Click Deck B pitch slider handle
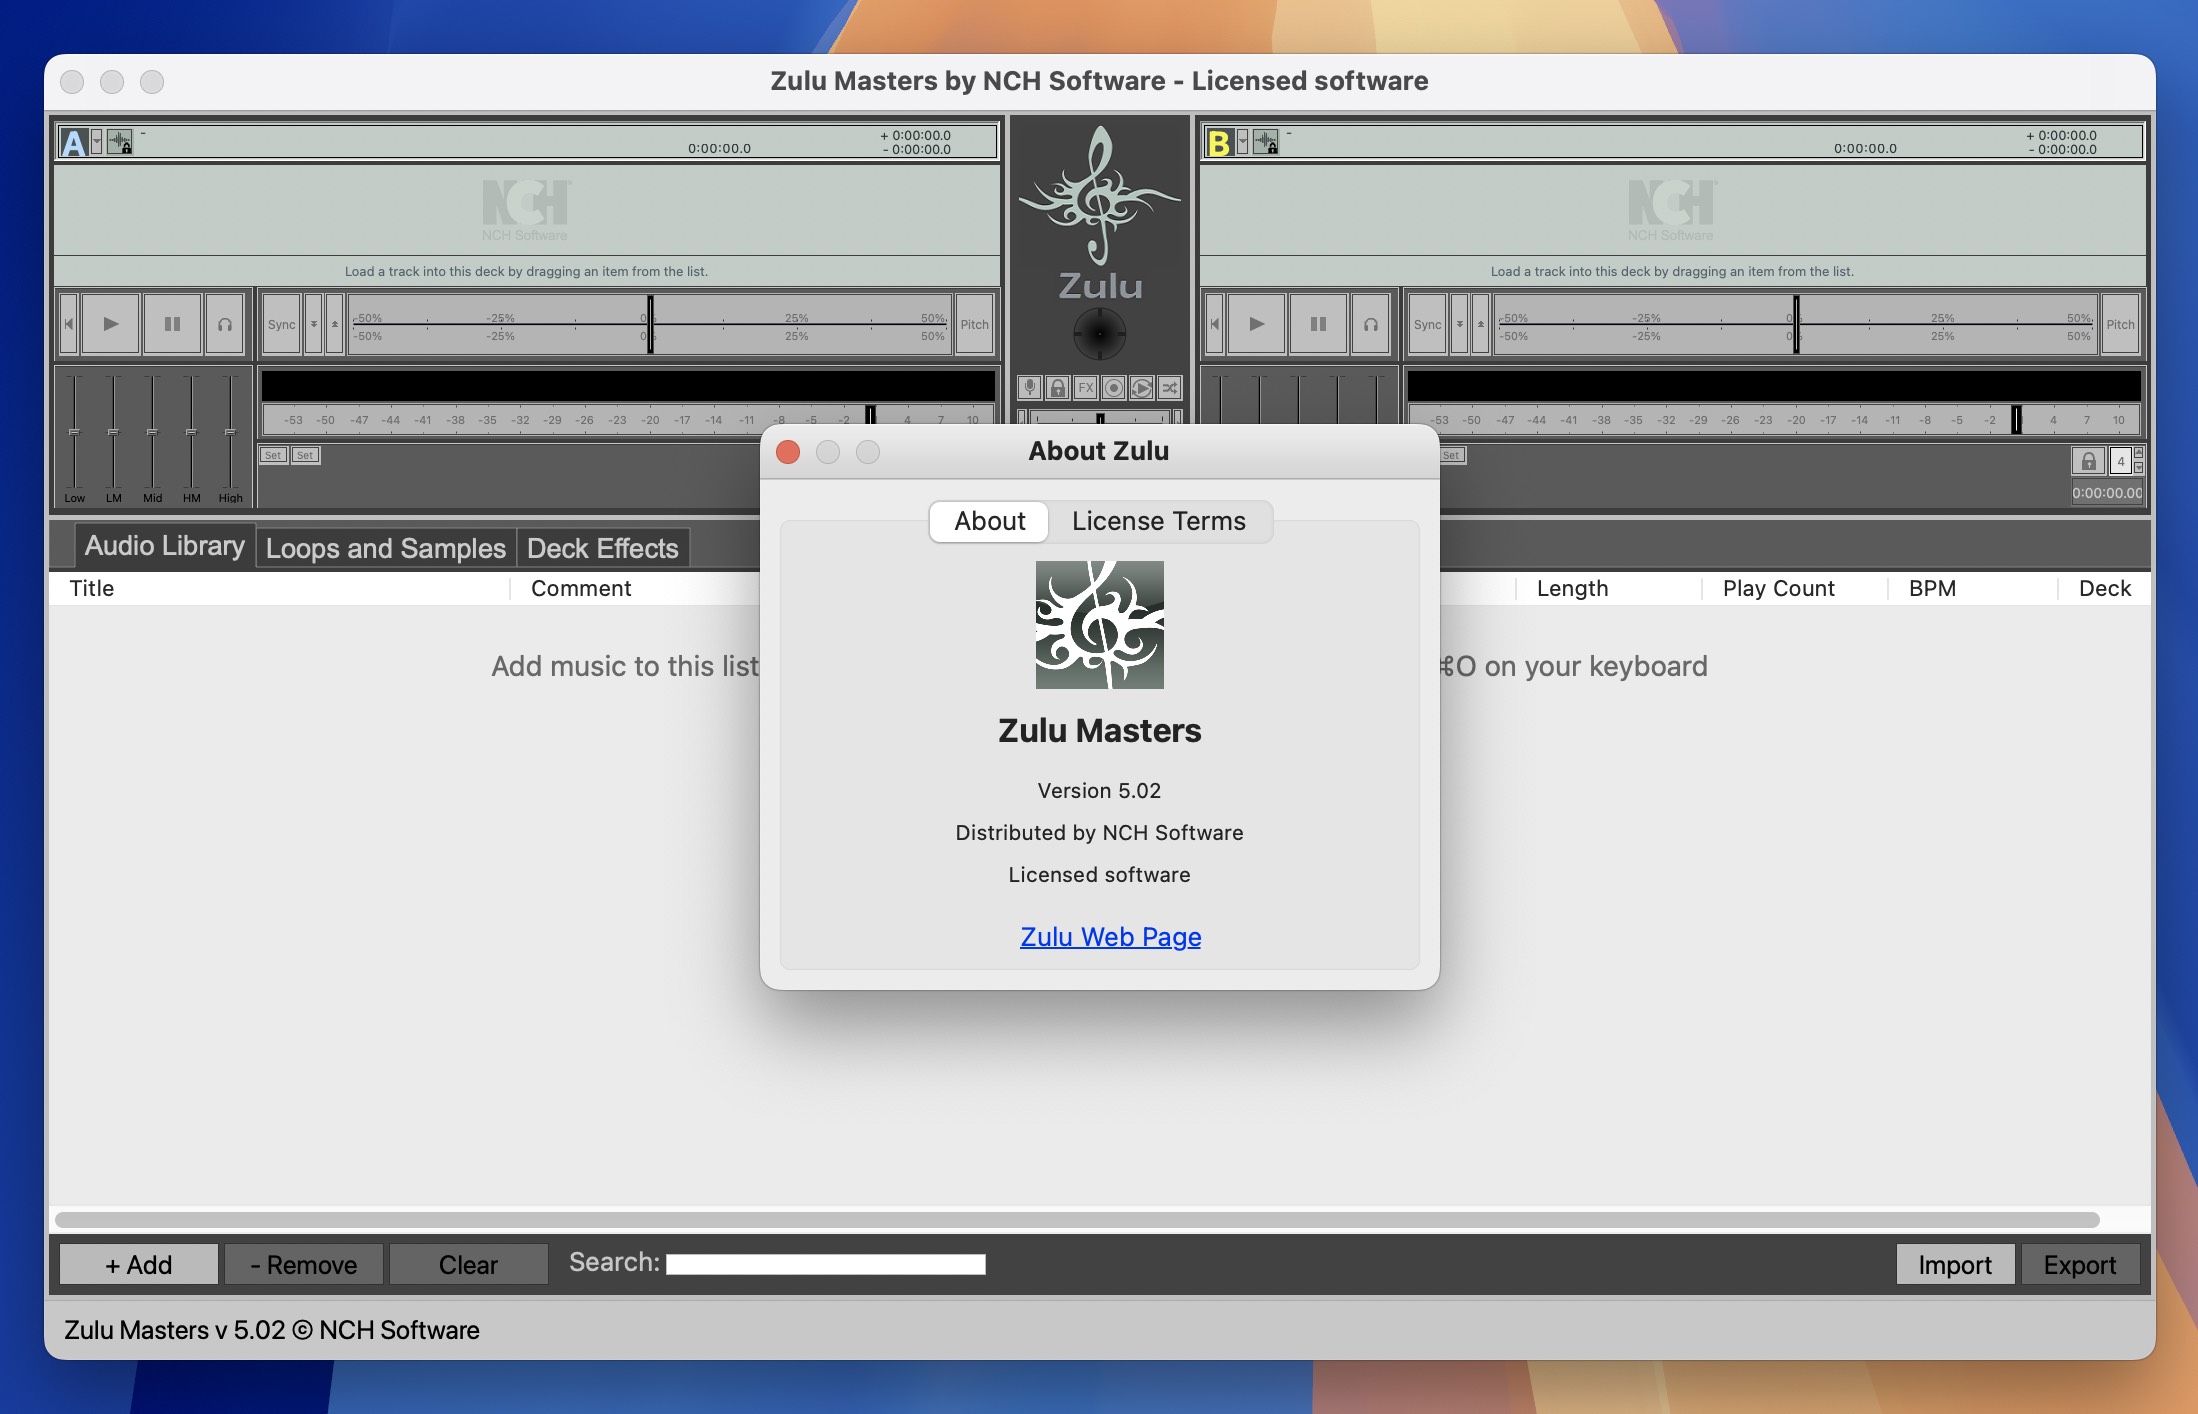 (1796, 324)
